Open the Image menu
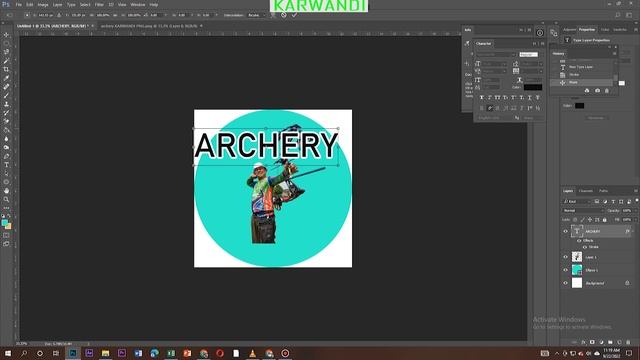 click(43, 4)
